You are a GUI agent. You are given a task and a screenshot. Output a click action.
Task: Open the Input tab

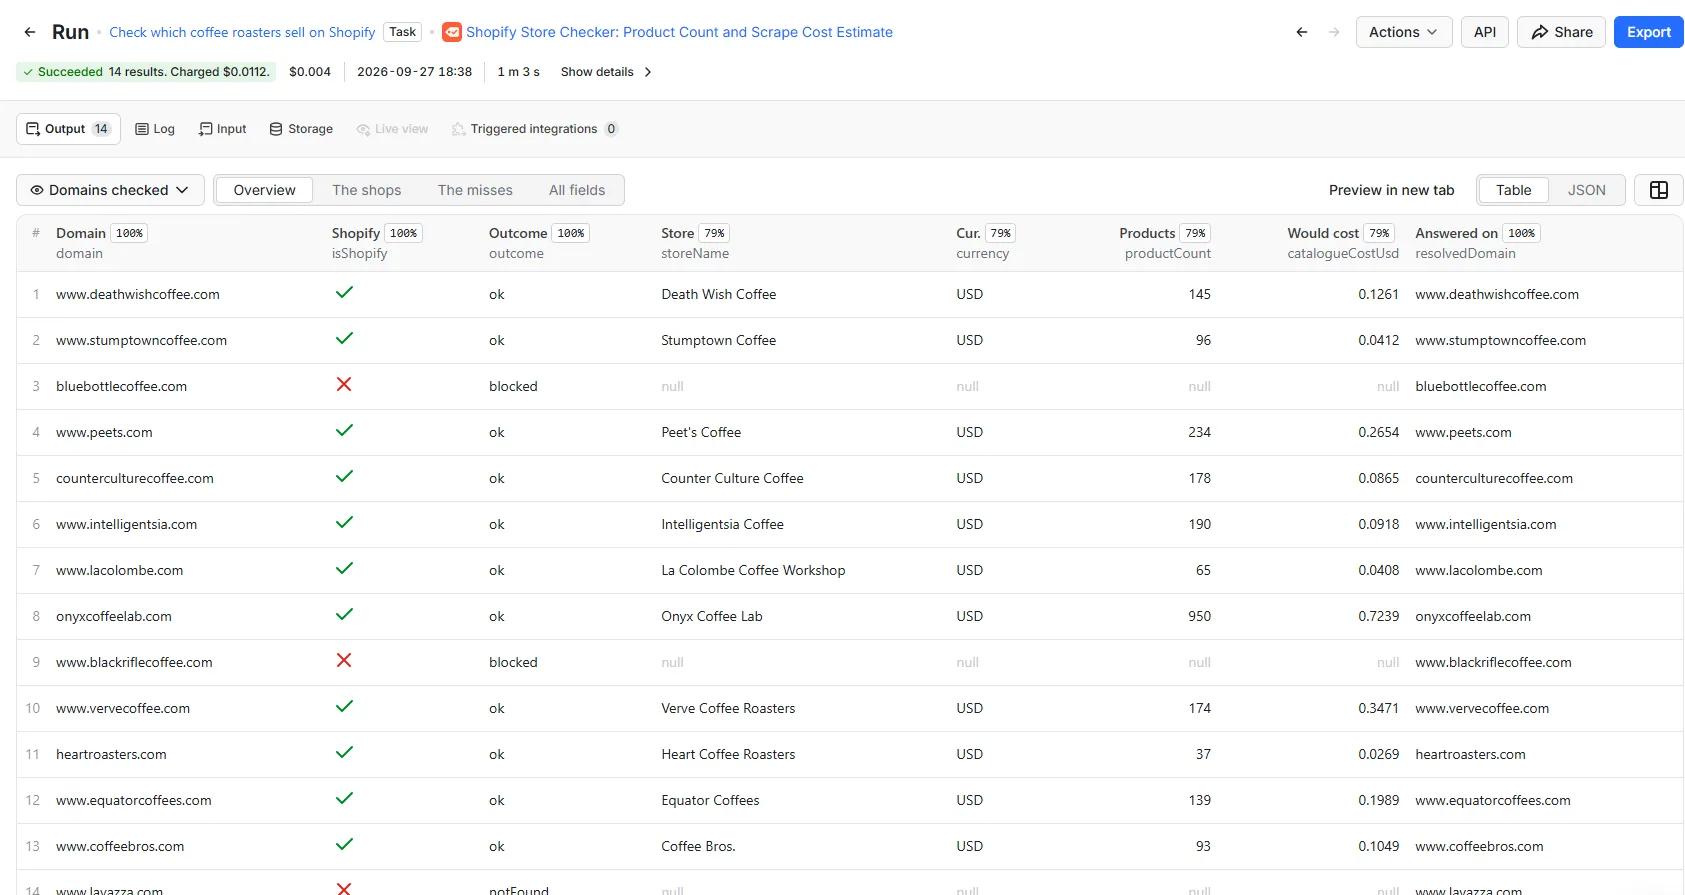click(222, 129)
